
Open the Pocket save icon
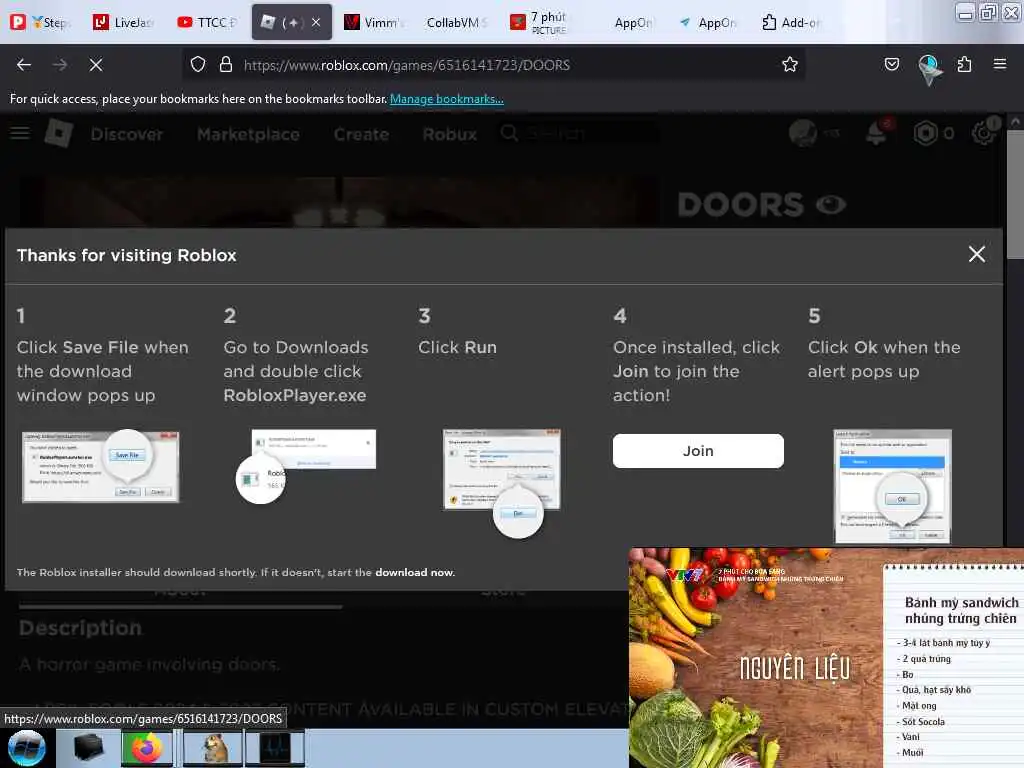point(891,64)
